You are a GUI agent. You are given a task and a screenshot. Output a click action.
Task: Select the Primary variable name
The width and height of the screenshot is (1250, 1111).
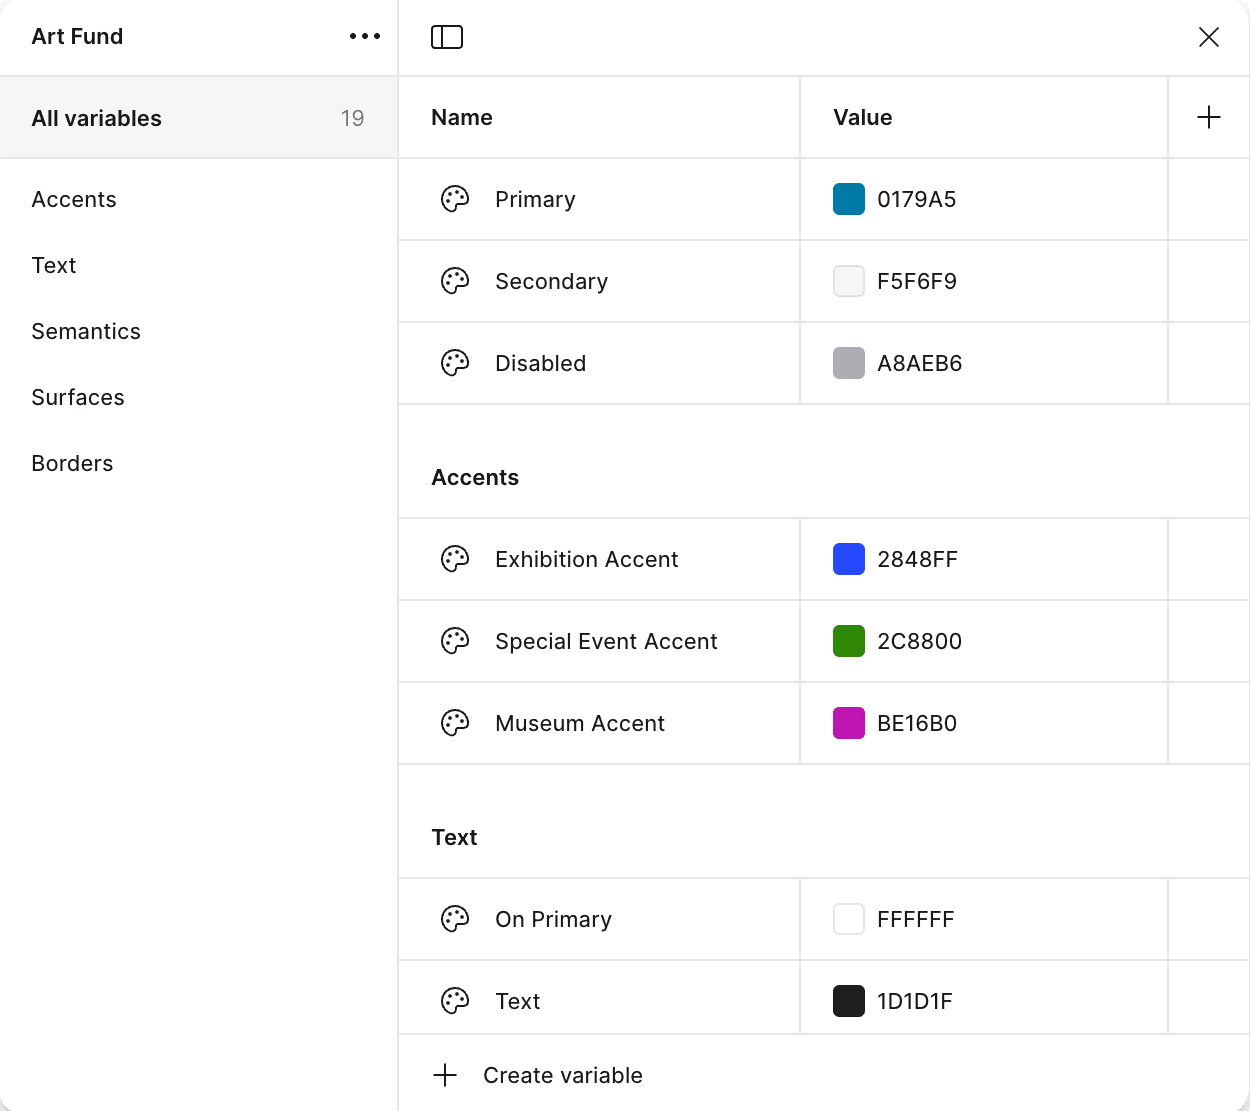pos(535,199)
